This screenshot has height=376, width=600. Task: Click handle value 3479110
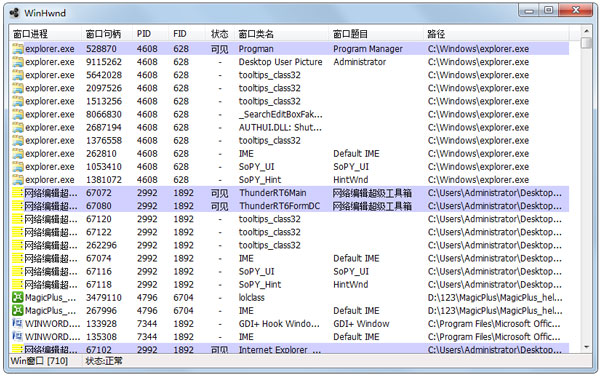[104, 298]
